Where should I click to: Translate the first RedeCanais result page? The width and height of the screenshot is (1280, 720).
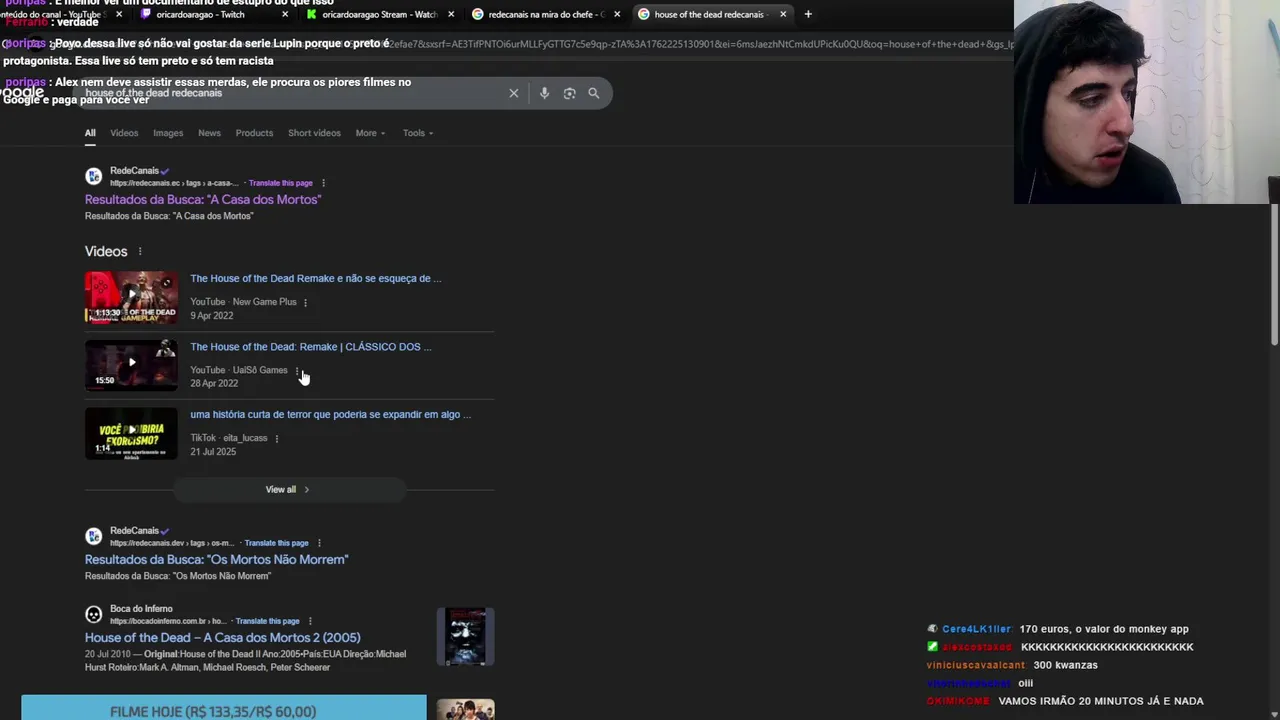pyautogui.click(x=280, y=183)
